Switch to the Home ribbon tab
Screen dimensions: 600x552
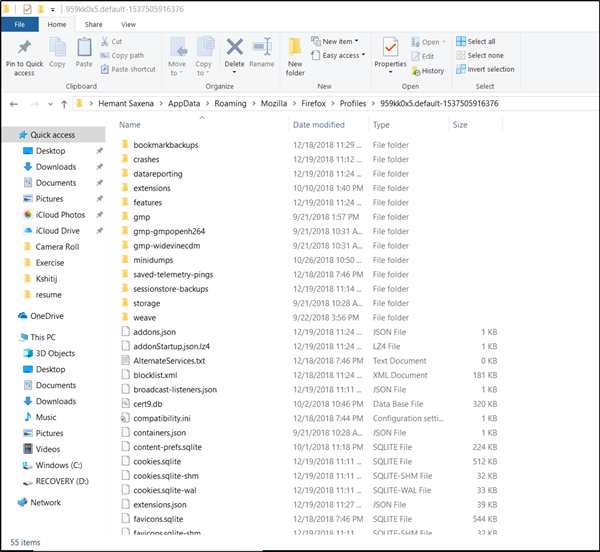[57, 24]
